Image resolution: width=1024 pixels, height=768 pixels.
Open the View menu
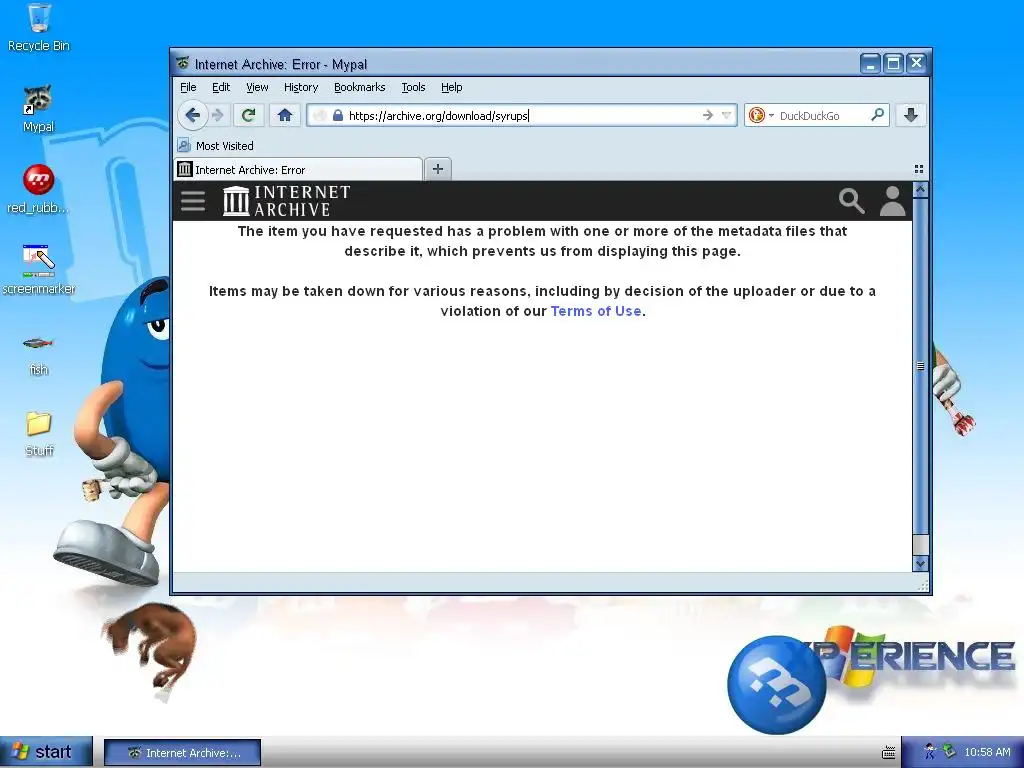coord(257,87)
